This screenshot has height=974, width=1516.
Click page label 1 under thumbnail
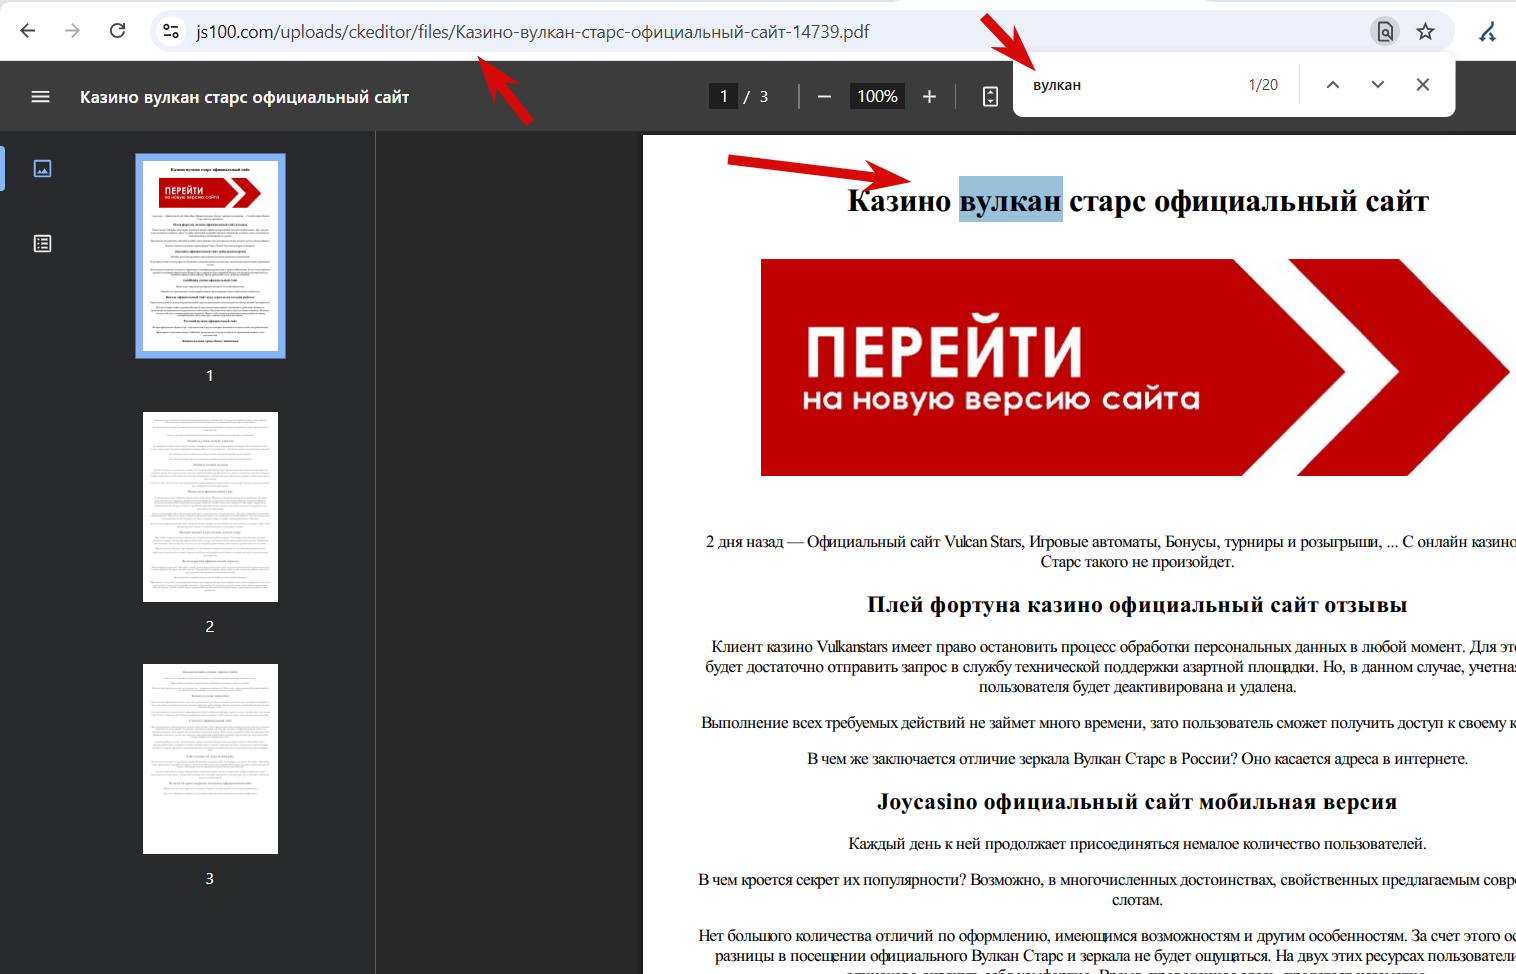(209, 375)
